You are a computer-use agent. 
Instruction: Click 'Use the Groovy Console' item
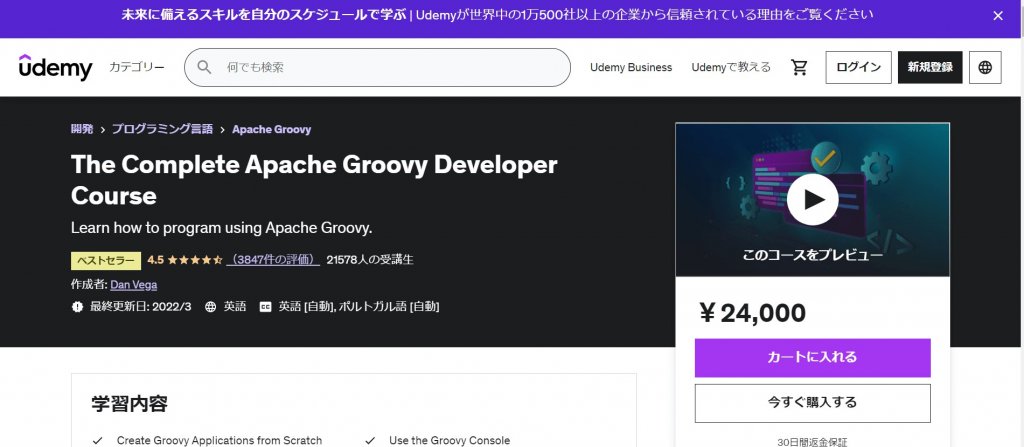pos(449,440)
